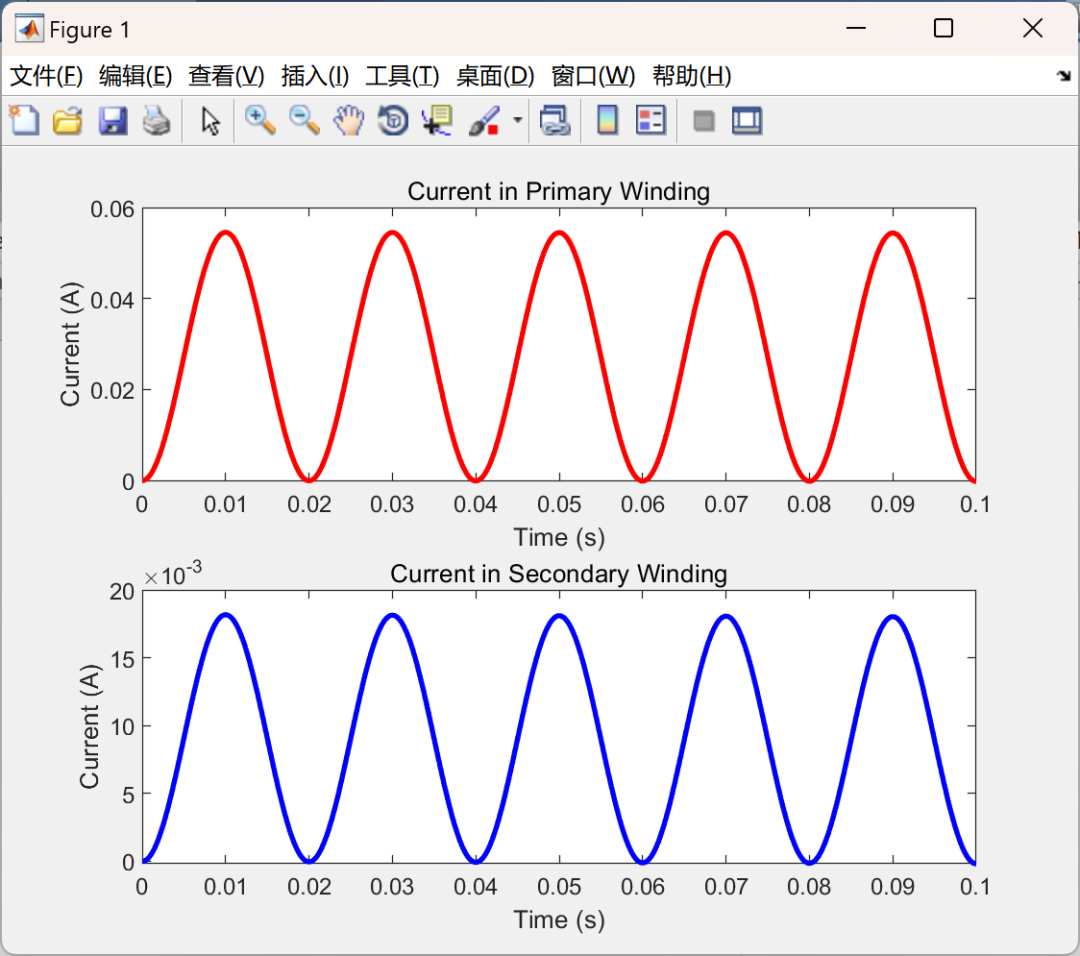
Task: Open the 编辑(E) menu
Action: (135, 76)
